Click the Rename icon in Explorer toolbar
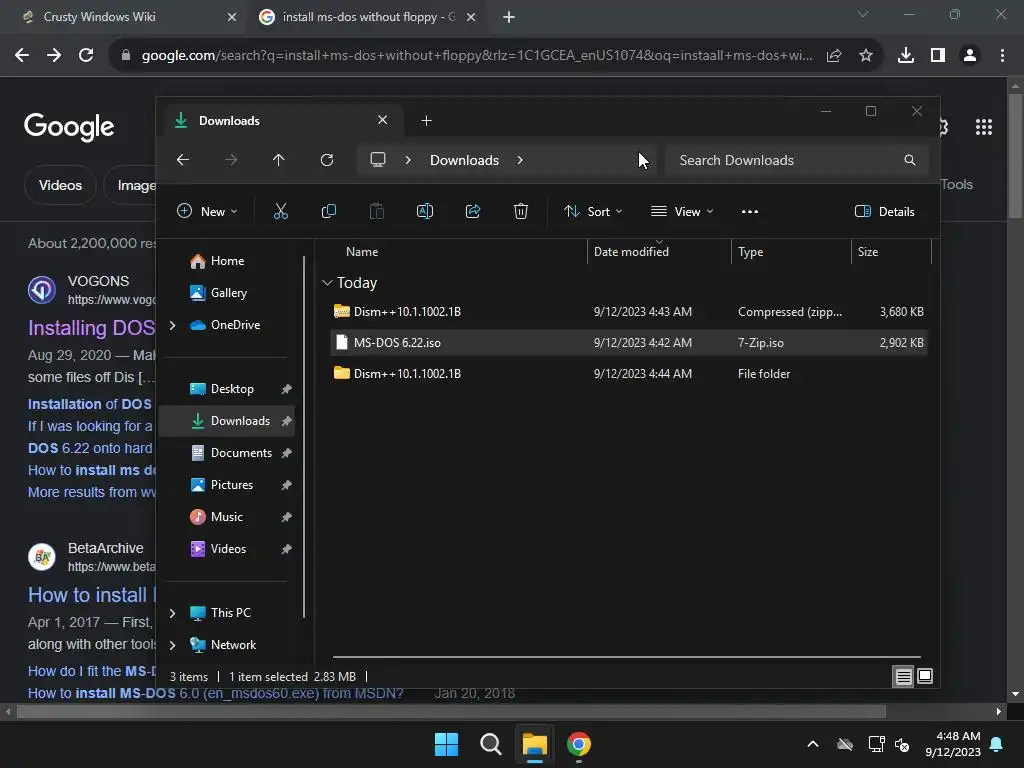 [424, 211]
